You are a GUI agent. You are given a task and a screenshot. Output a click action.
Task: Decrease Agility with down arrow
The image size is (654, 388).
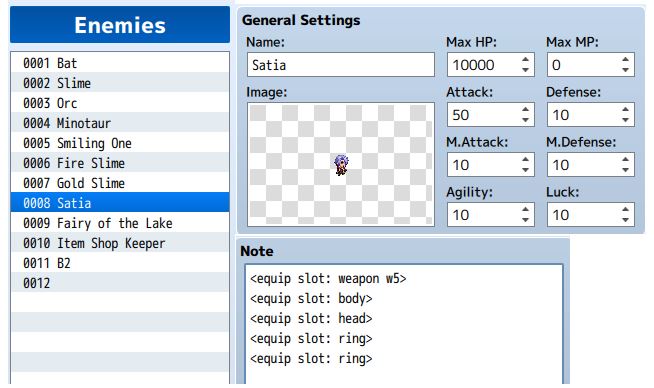[526, 220]
